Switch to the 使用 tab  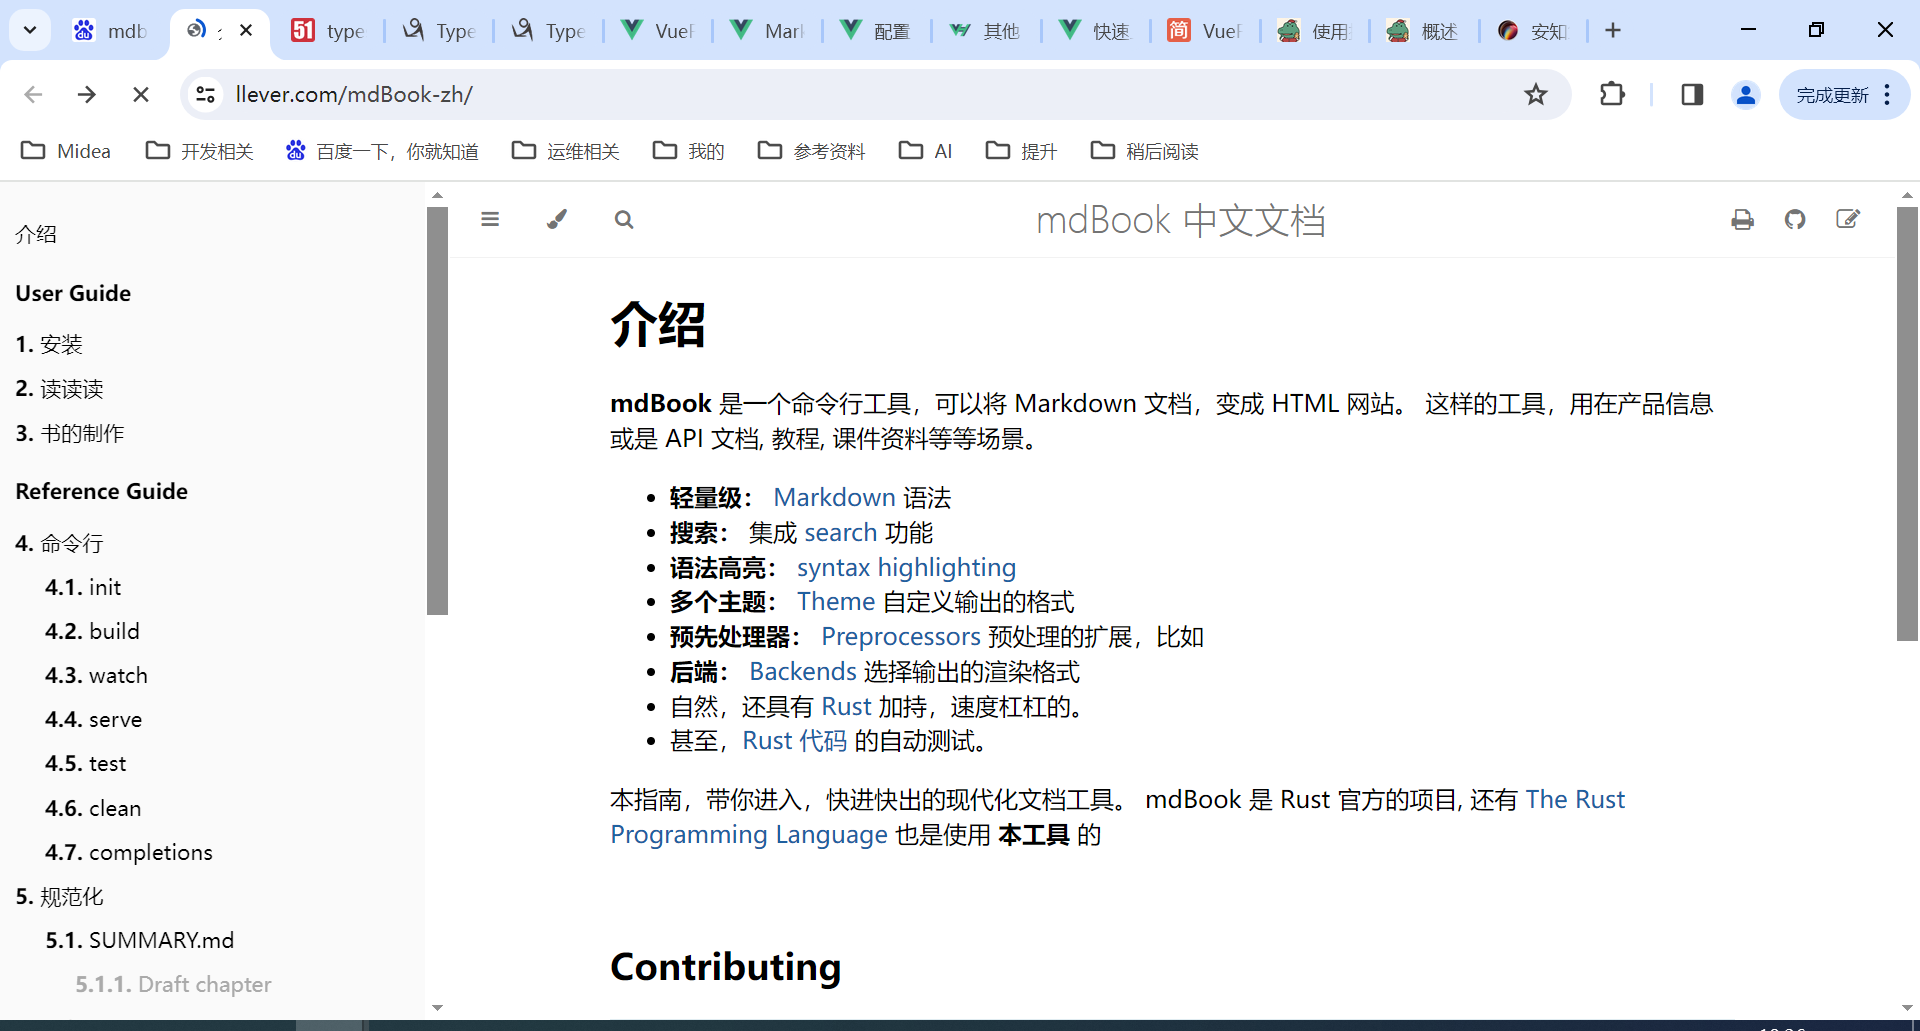[1314, 30]
